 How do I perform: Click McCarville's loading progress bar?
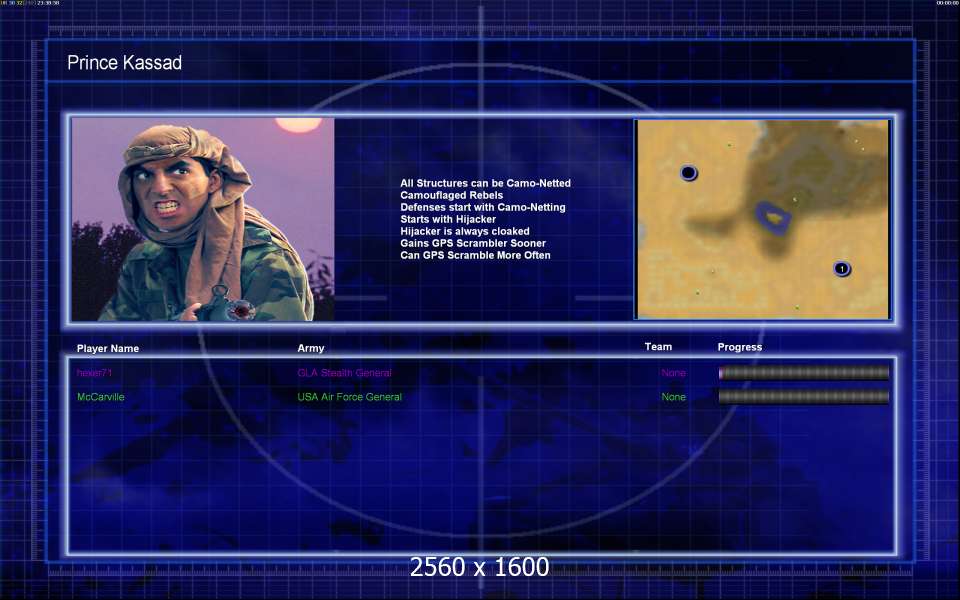coord(803,397)
